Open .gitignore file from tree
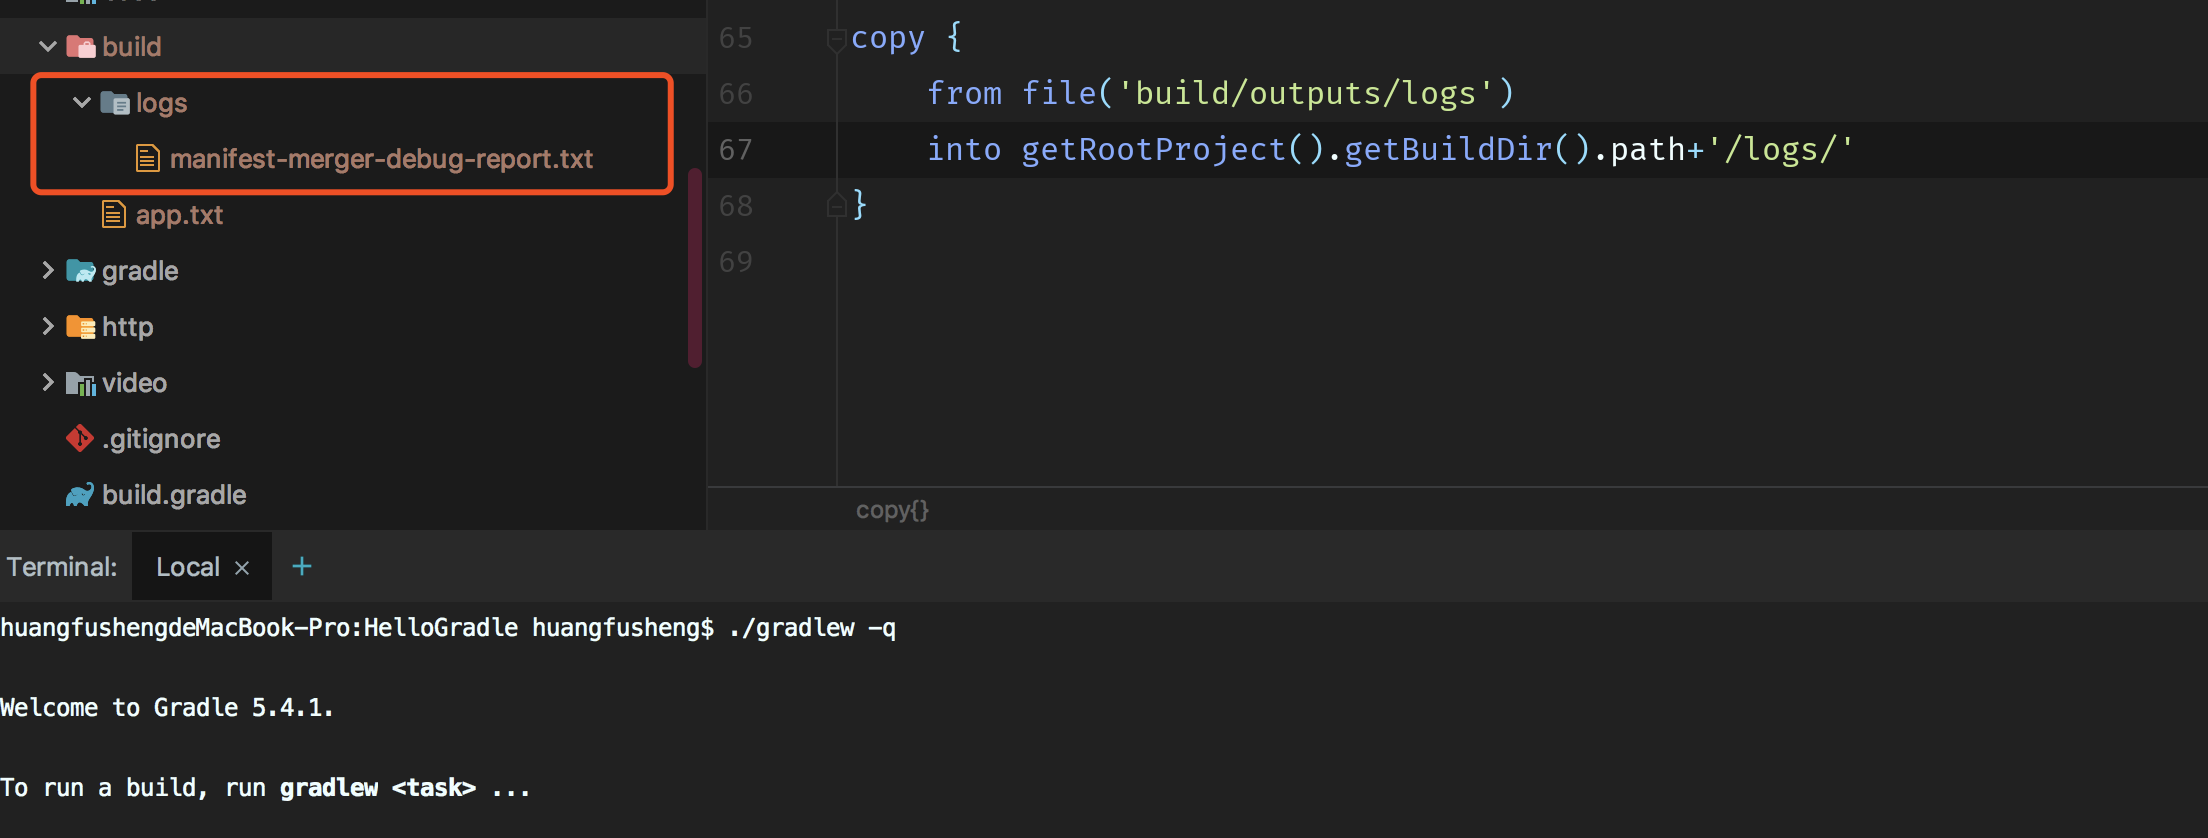This screenshot has width=2208, height=838. coord(161,439)
